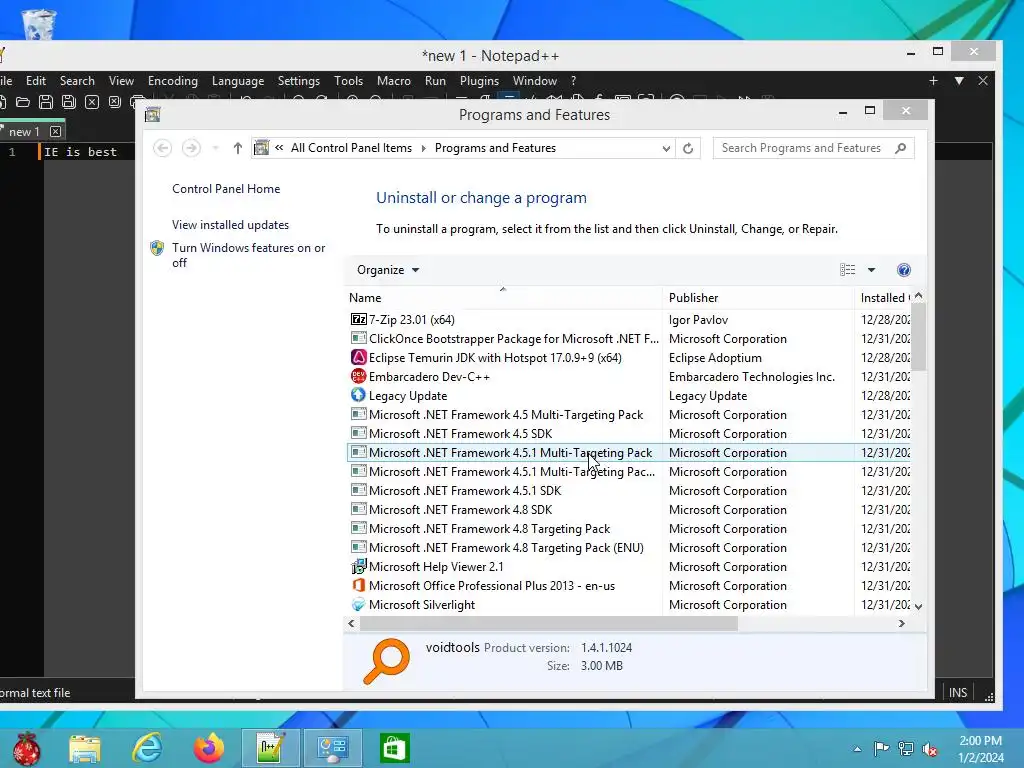Image resolution: width=1024 pixels, height=768 pixels.
Task: Click the down-triangle icon in Notepad++ menu bar
Action: [x=959, y=80]
